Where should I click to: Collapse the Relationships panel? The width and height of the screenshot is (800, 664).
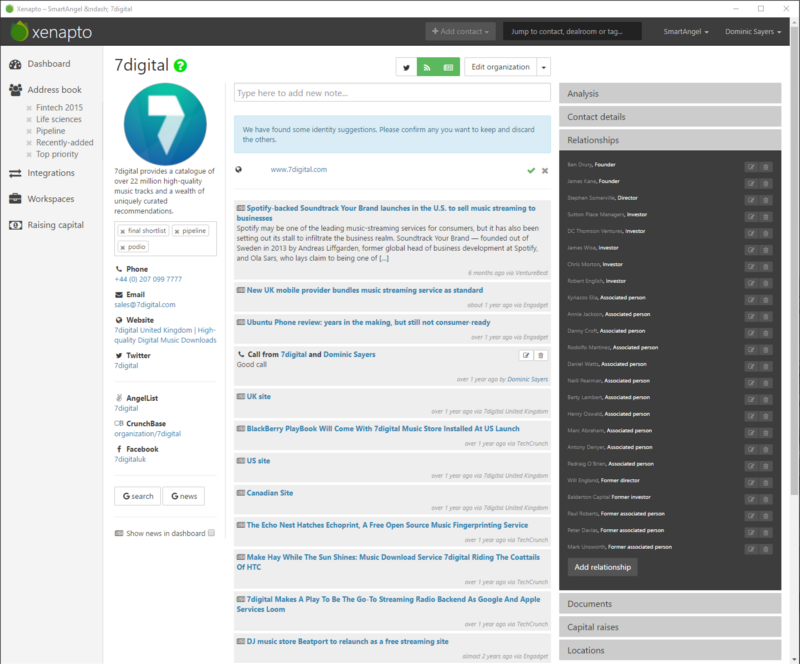click(670, 140)
